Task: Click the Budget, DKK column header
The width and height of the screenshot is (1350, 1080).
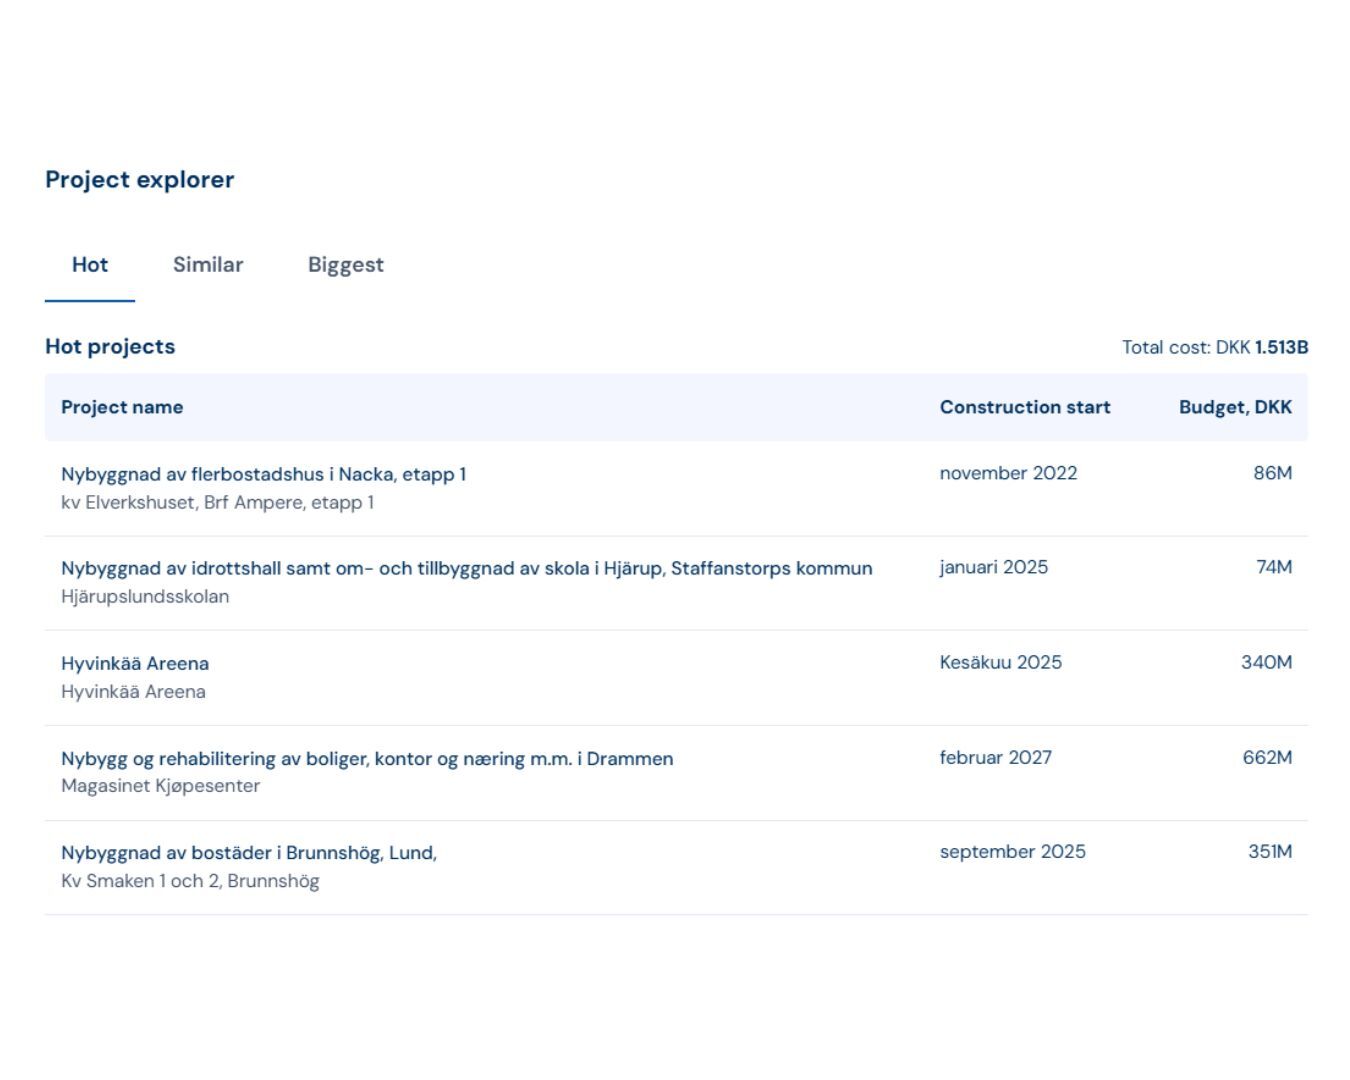Action: click(x=1235, y=407)
